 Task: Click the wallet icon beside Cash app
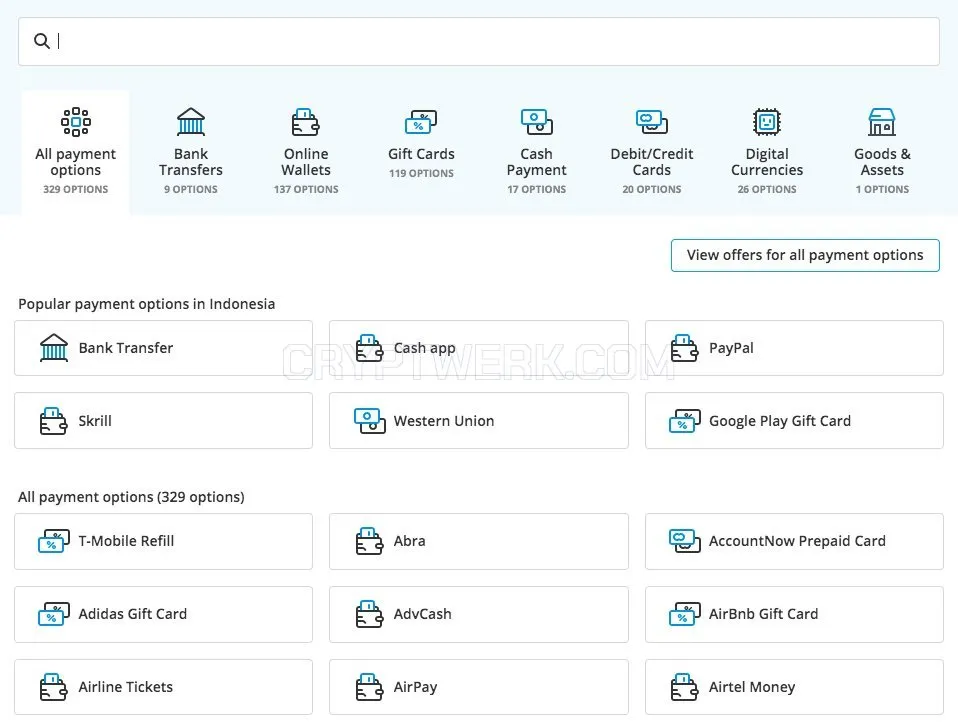click(369, 348)
